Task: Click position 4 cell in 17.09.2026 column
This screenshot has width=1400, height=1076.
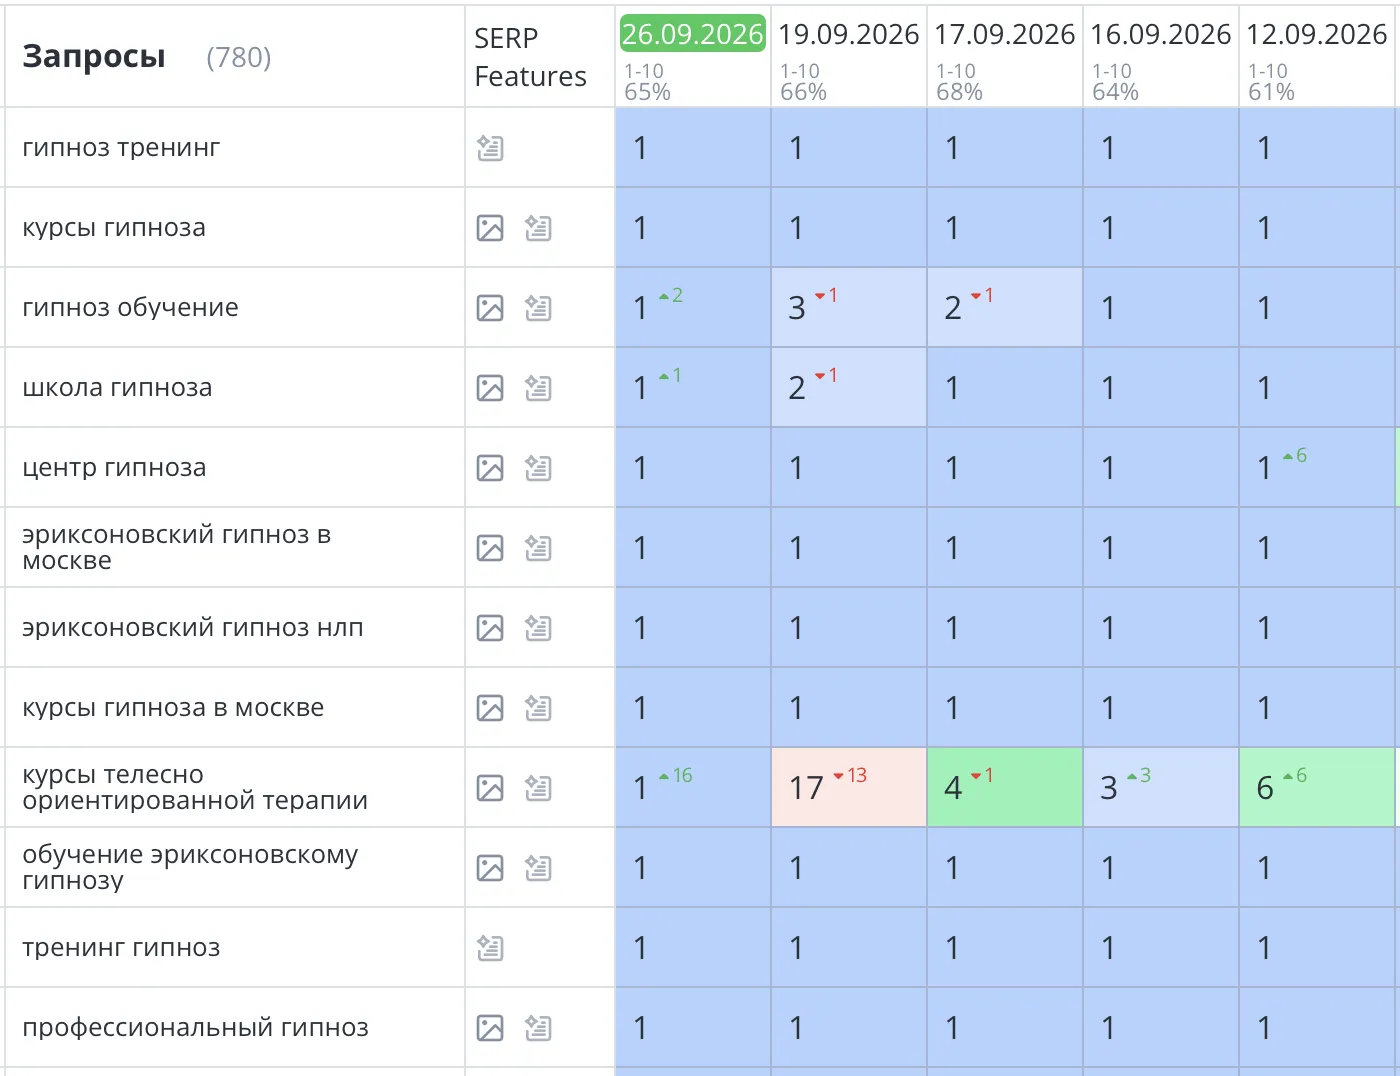Action: click(x=1005, y=788)
